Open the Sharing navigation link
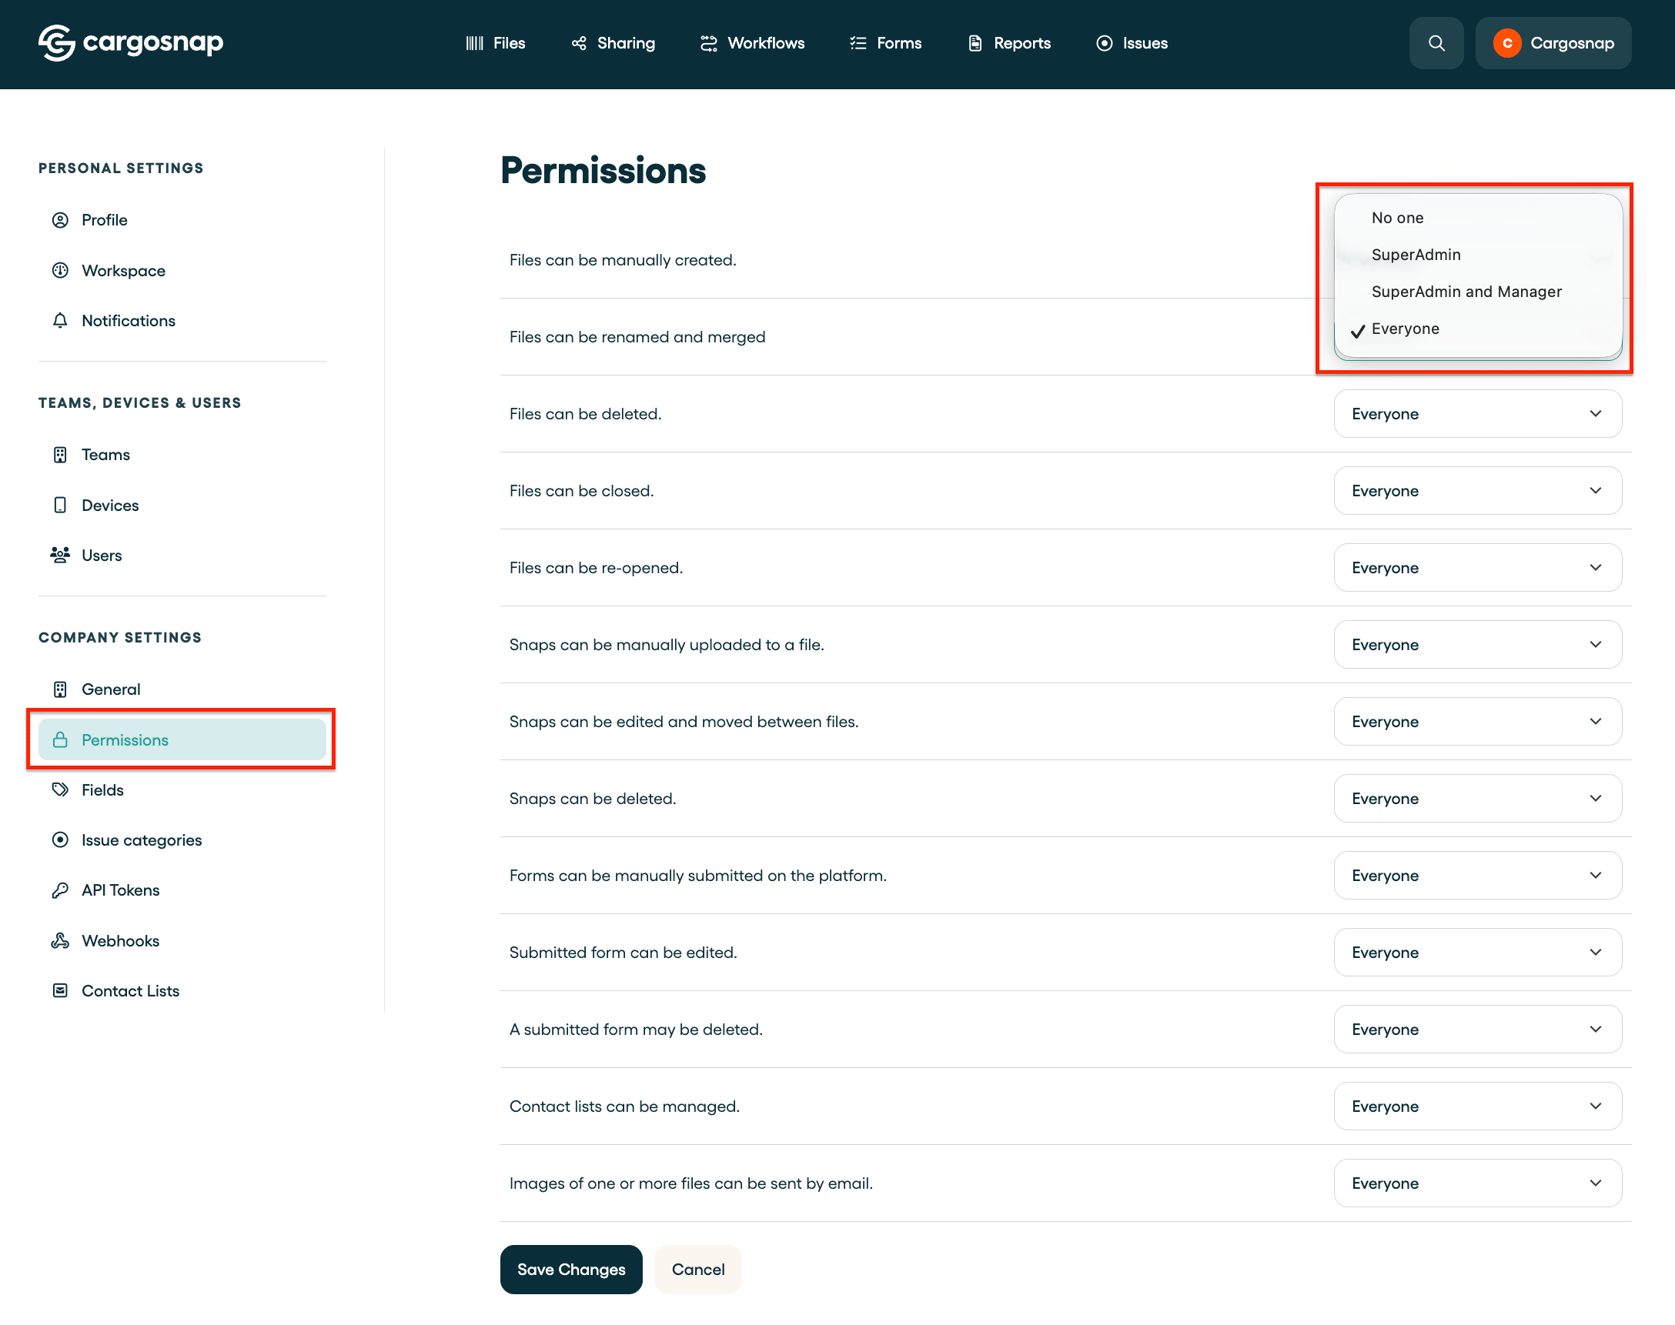1675x1325 pixels. [613, 43]
